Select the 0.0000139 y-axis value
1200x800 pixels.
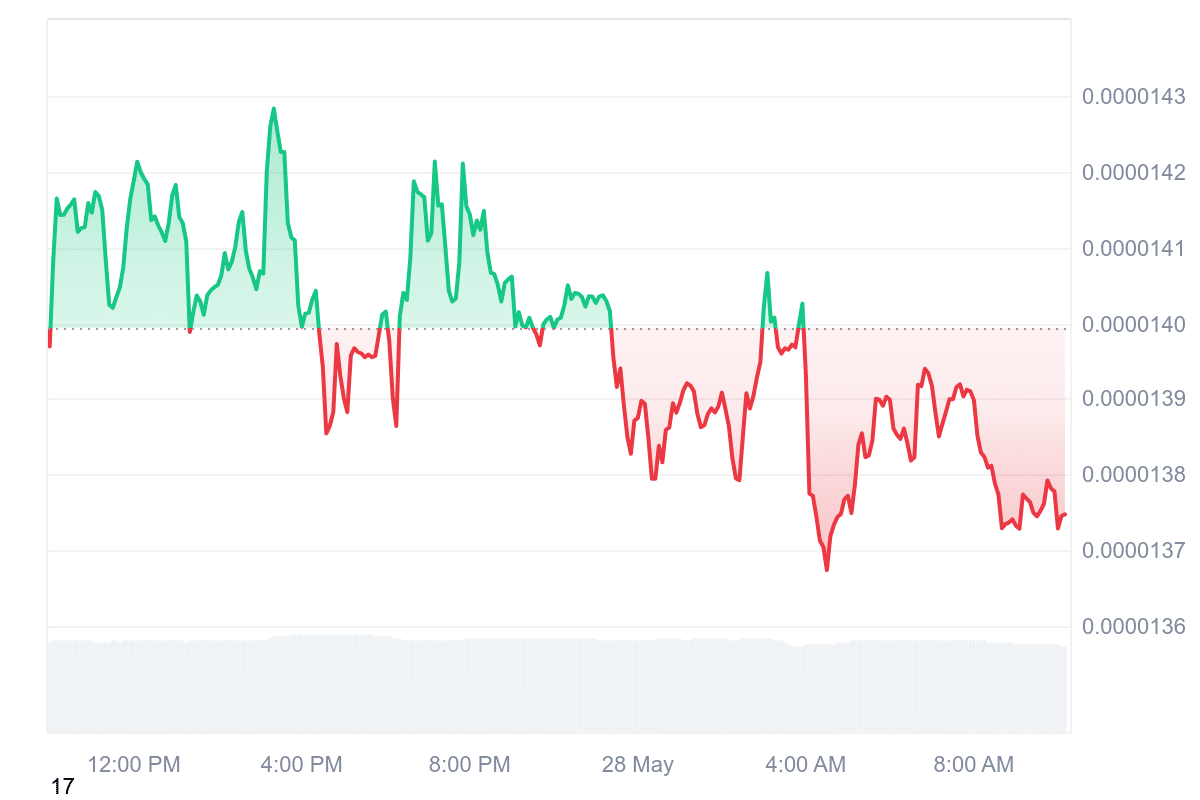(1133, 399)
